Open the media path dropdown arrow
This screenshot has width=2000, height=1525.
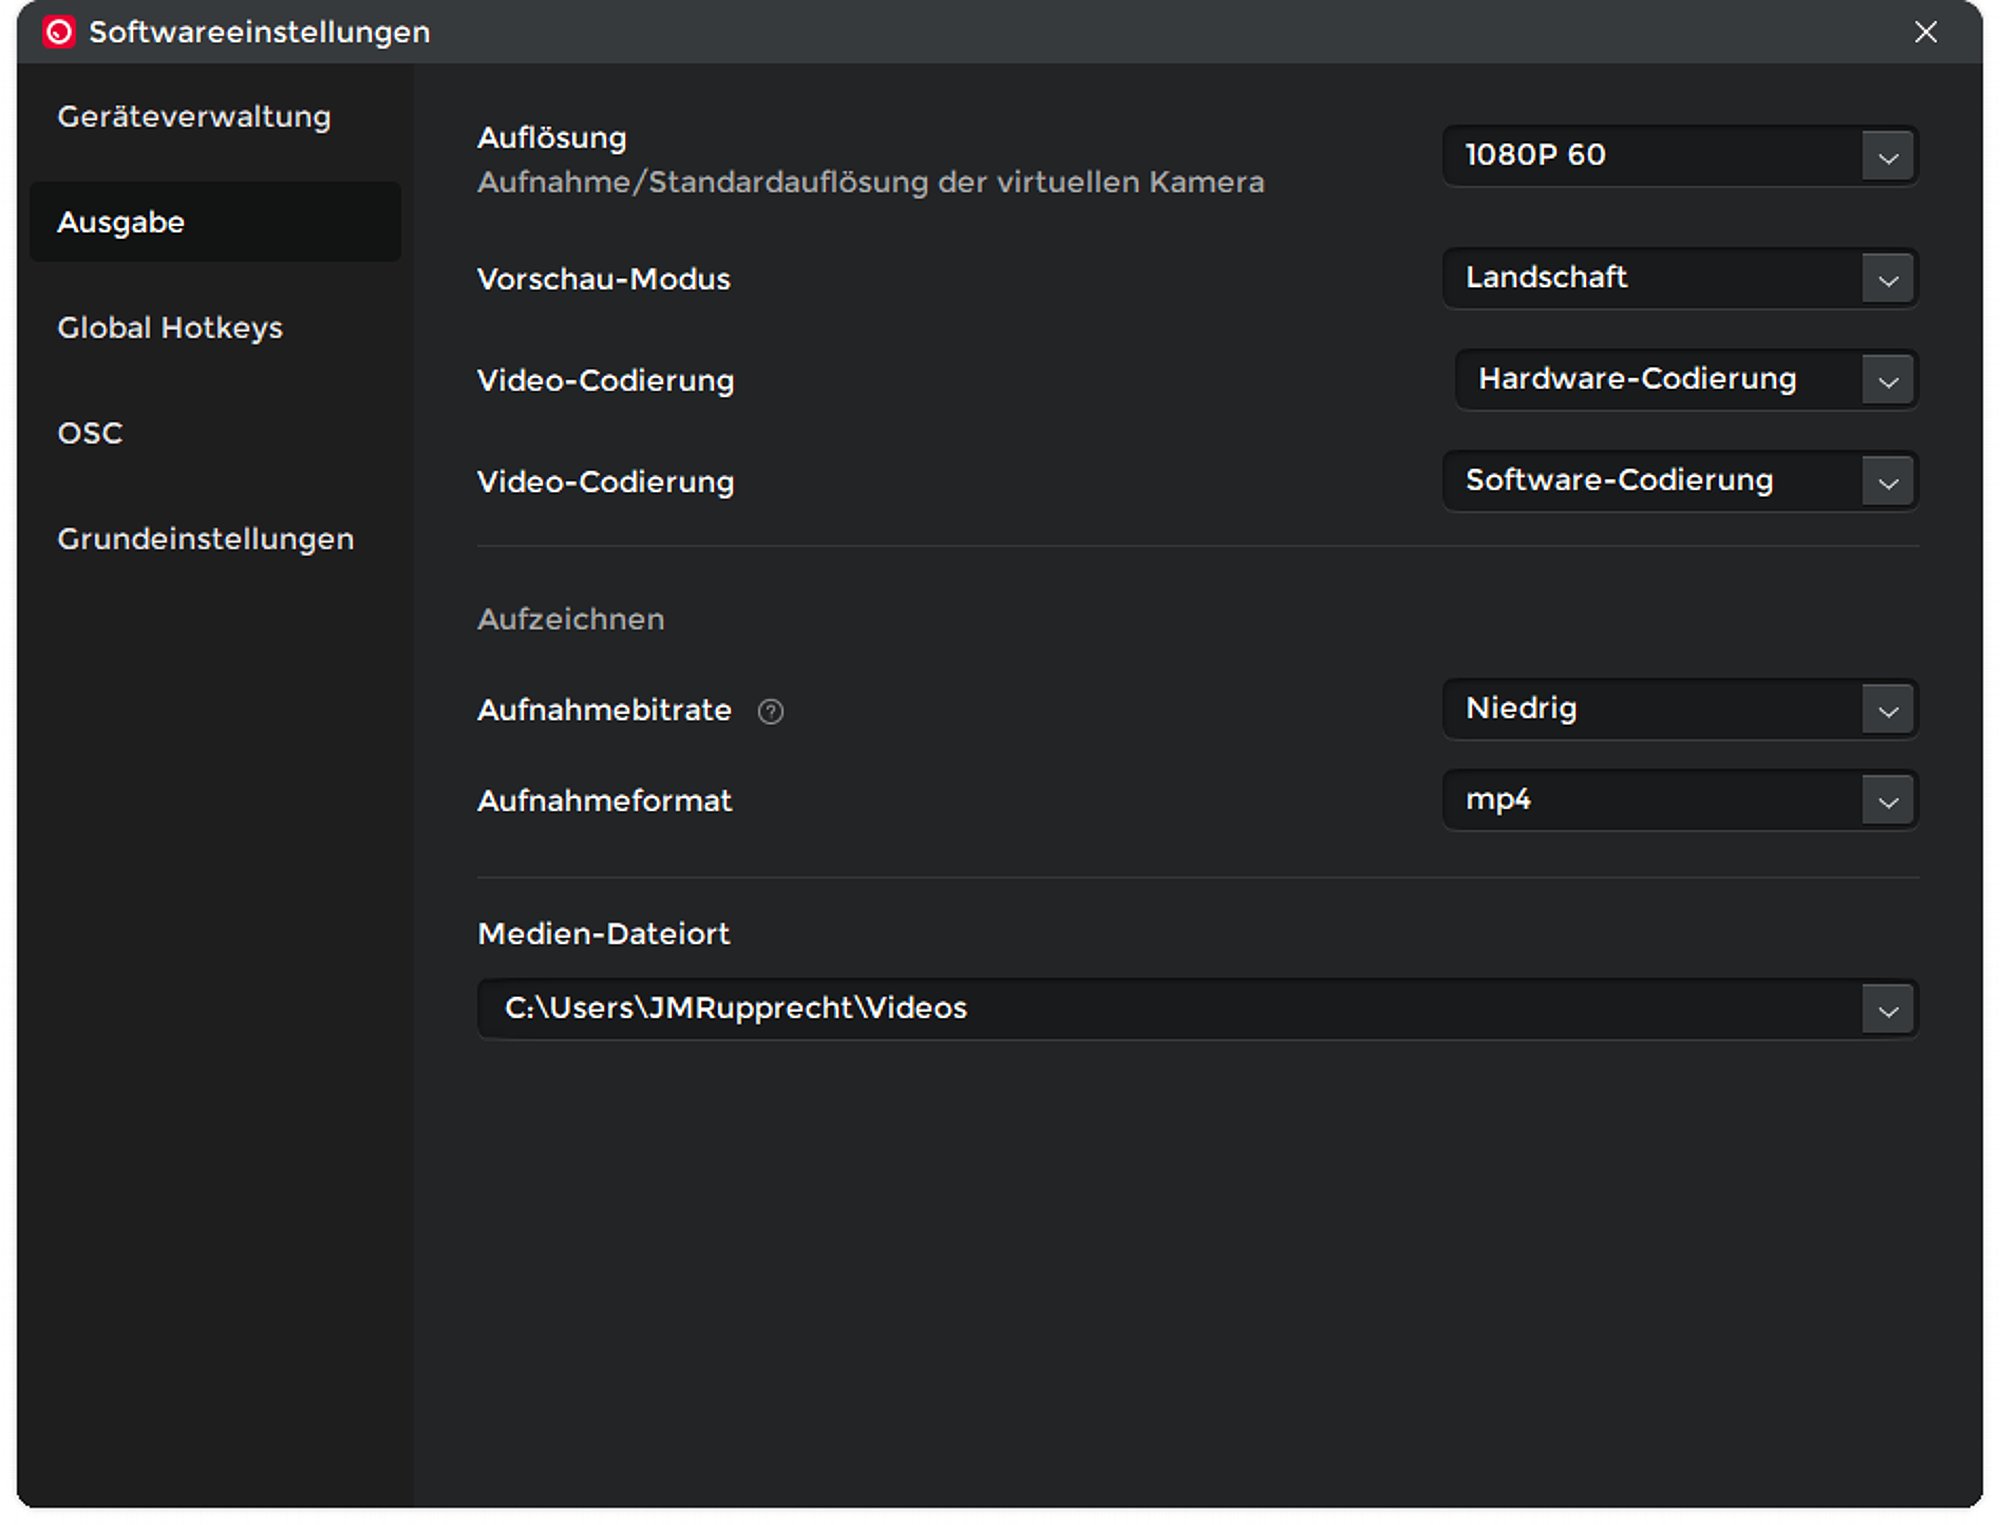[x=1887, y=1010]
